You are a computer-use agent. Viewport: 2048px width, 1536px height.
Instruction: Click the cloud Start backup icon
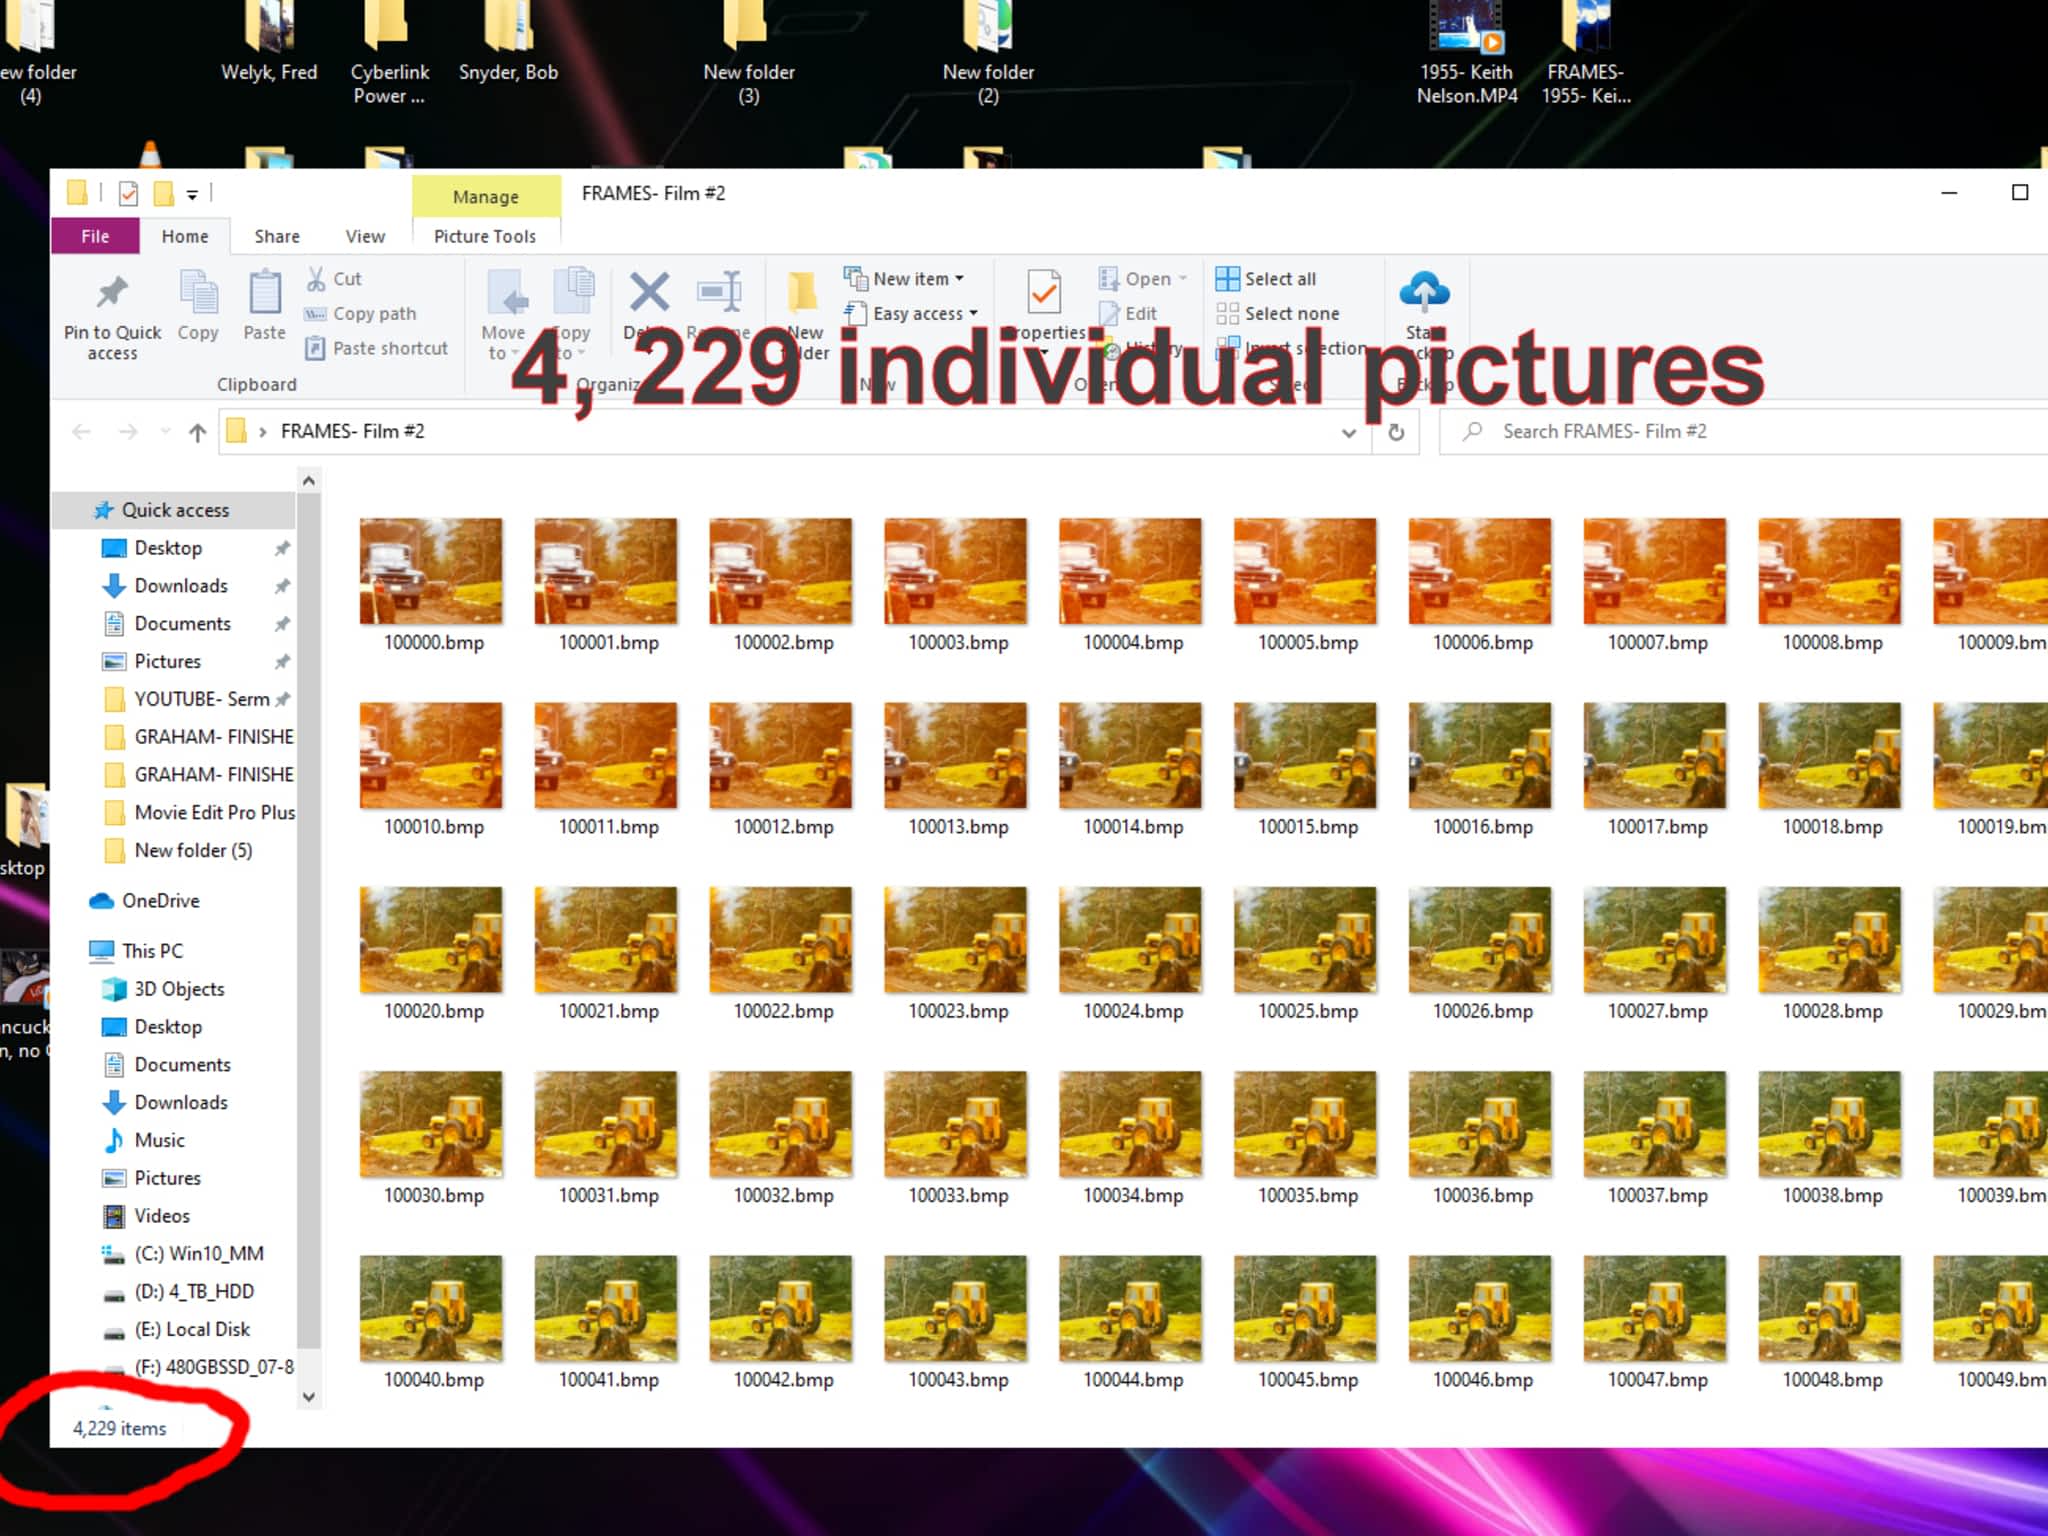click(x=1424, y=291)
